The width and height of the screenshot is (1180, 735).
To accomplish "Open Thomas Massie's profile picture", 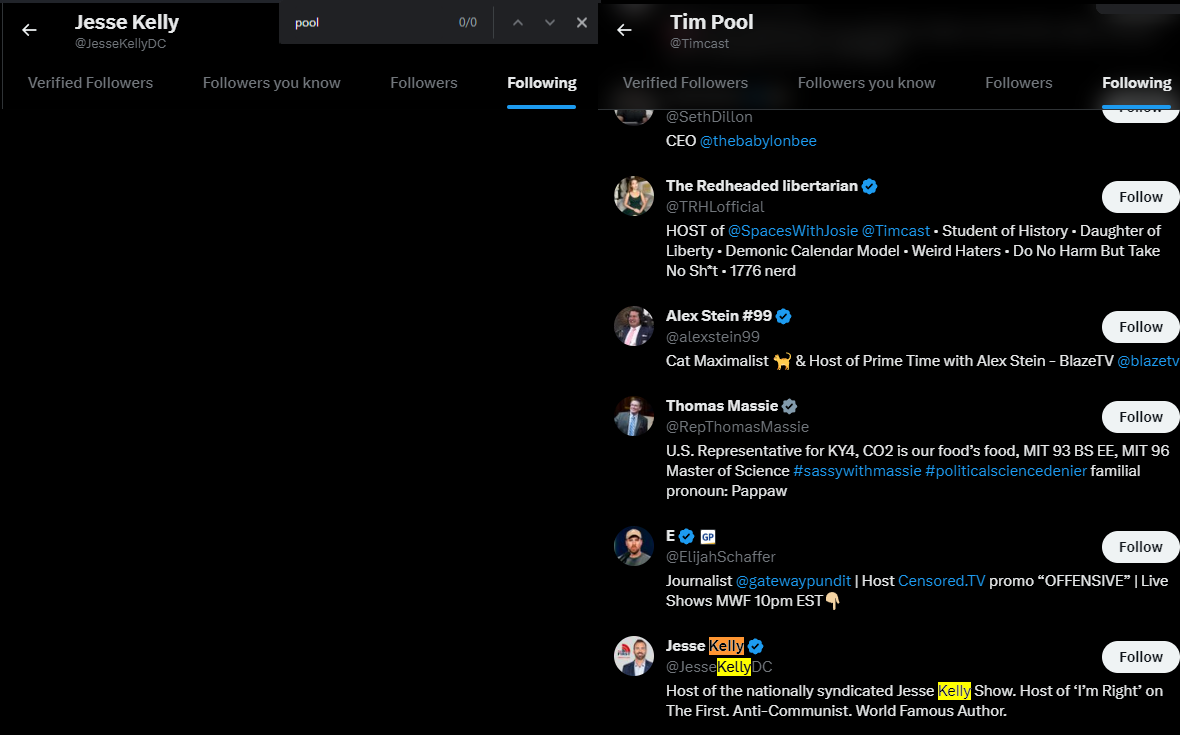I will (x=634, y=416).
